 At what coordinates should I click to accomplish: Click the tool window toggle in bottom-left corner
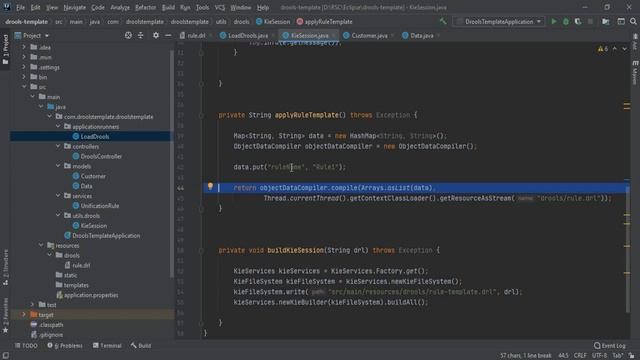point(5,356)
